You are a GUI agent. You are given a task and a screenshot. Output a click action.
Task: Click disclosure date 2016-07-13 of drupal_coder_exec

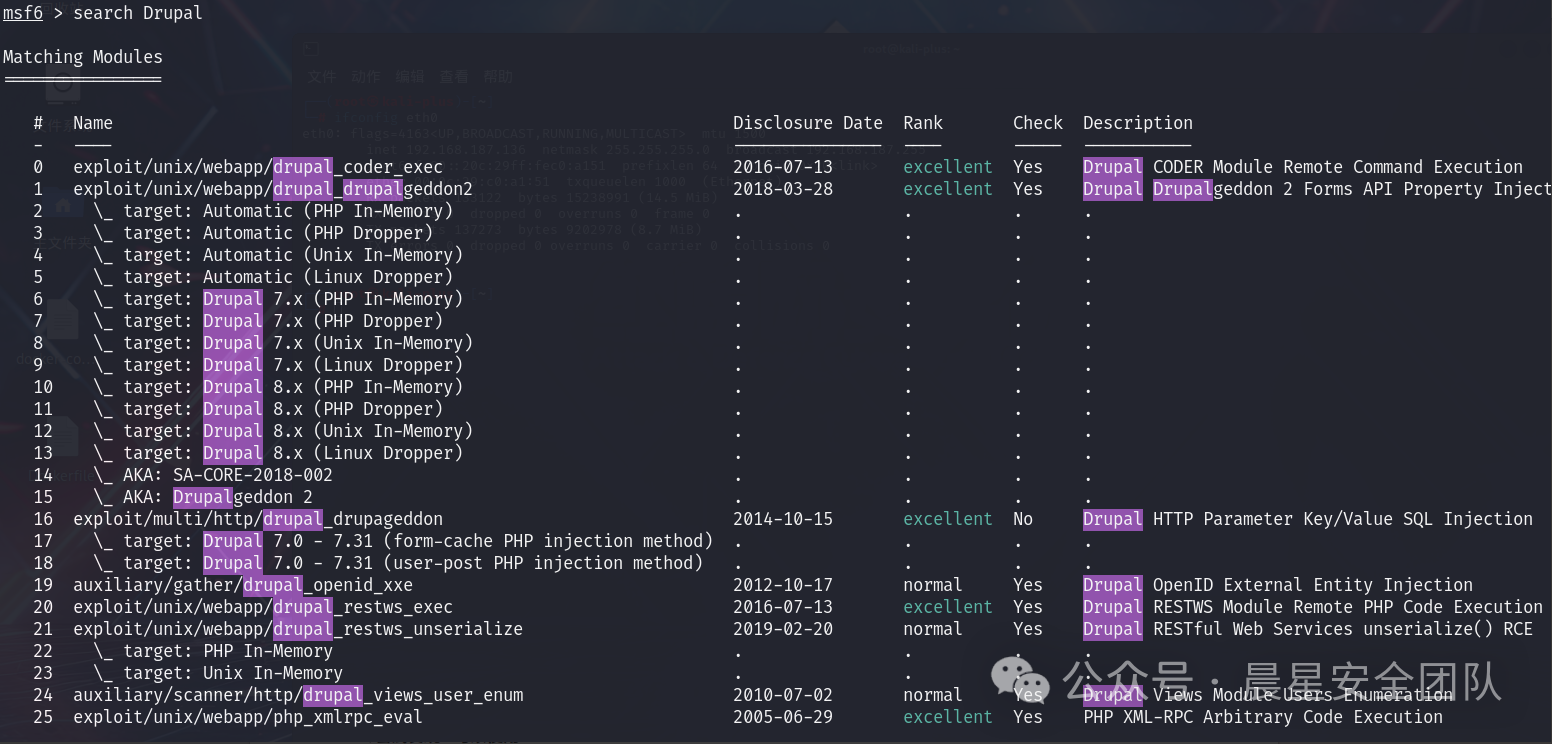(783, 167)
